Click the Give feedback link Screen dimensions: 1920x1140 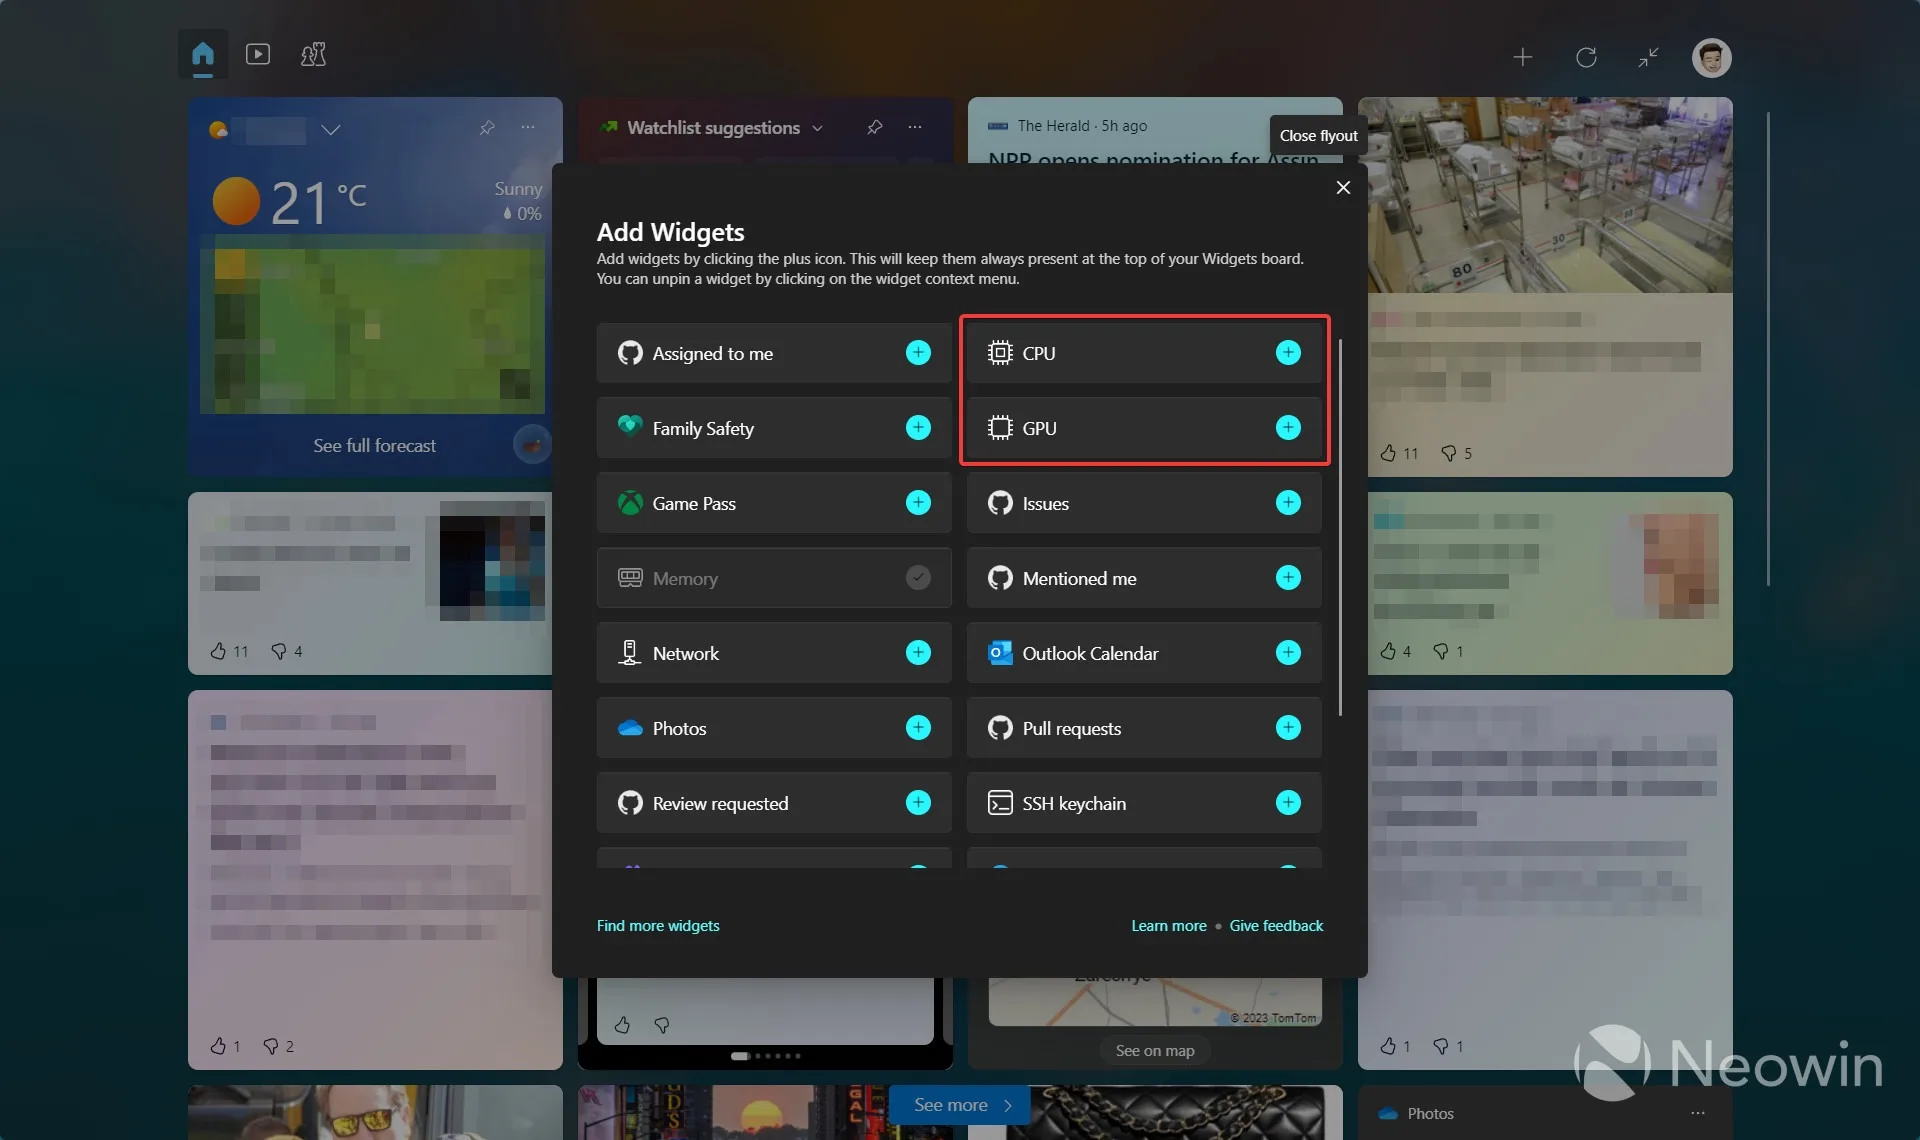pos(1275,924)
